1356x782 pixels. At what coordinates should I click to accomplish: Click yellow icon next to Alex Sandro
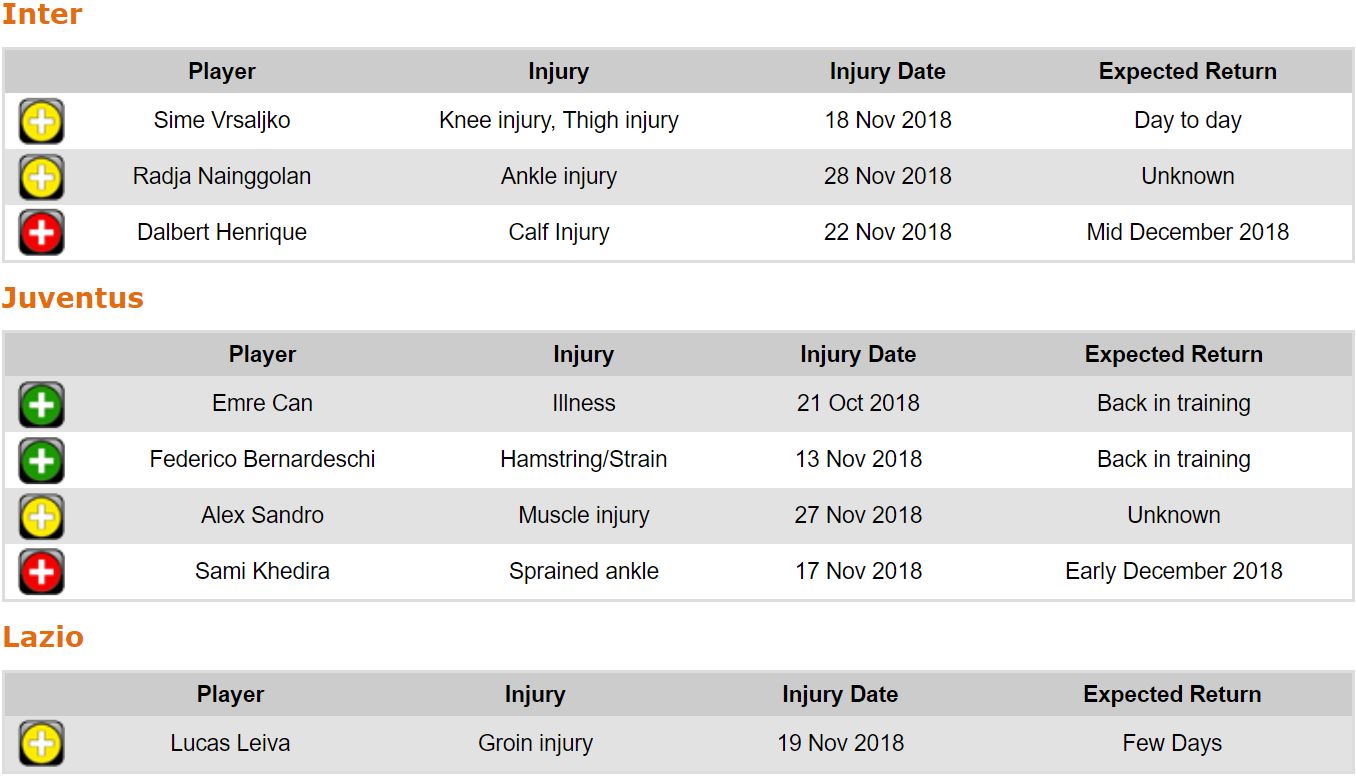click(x=41, y=516)
